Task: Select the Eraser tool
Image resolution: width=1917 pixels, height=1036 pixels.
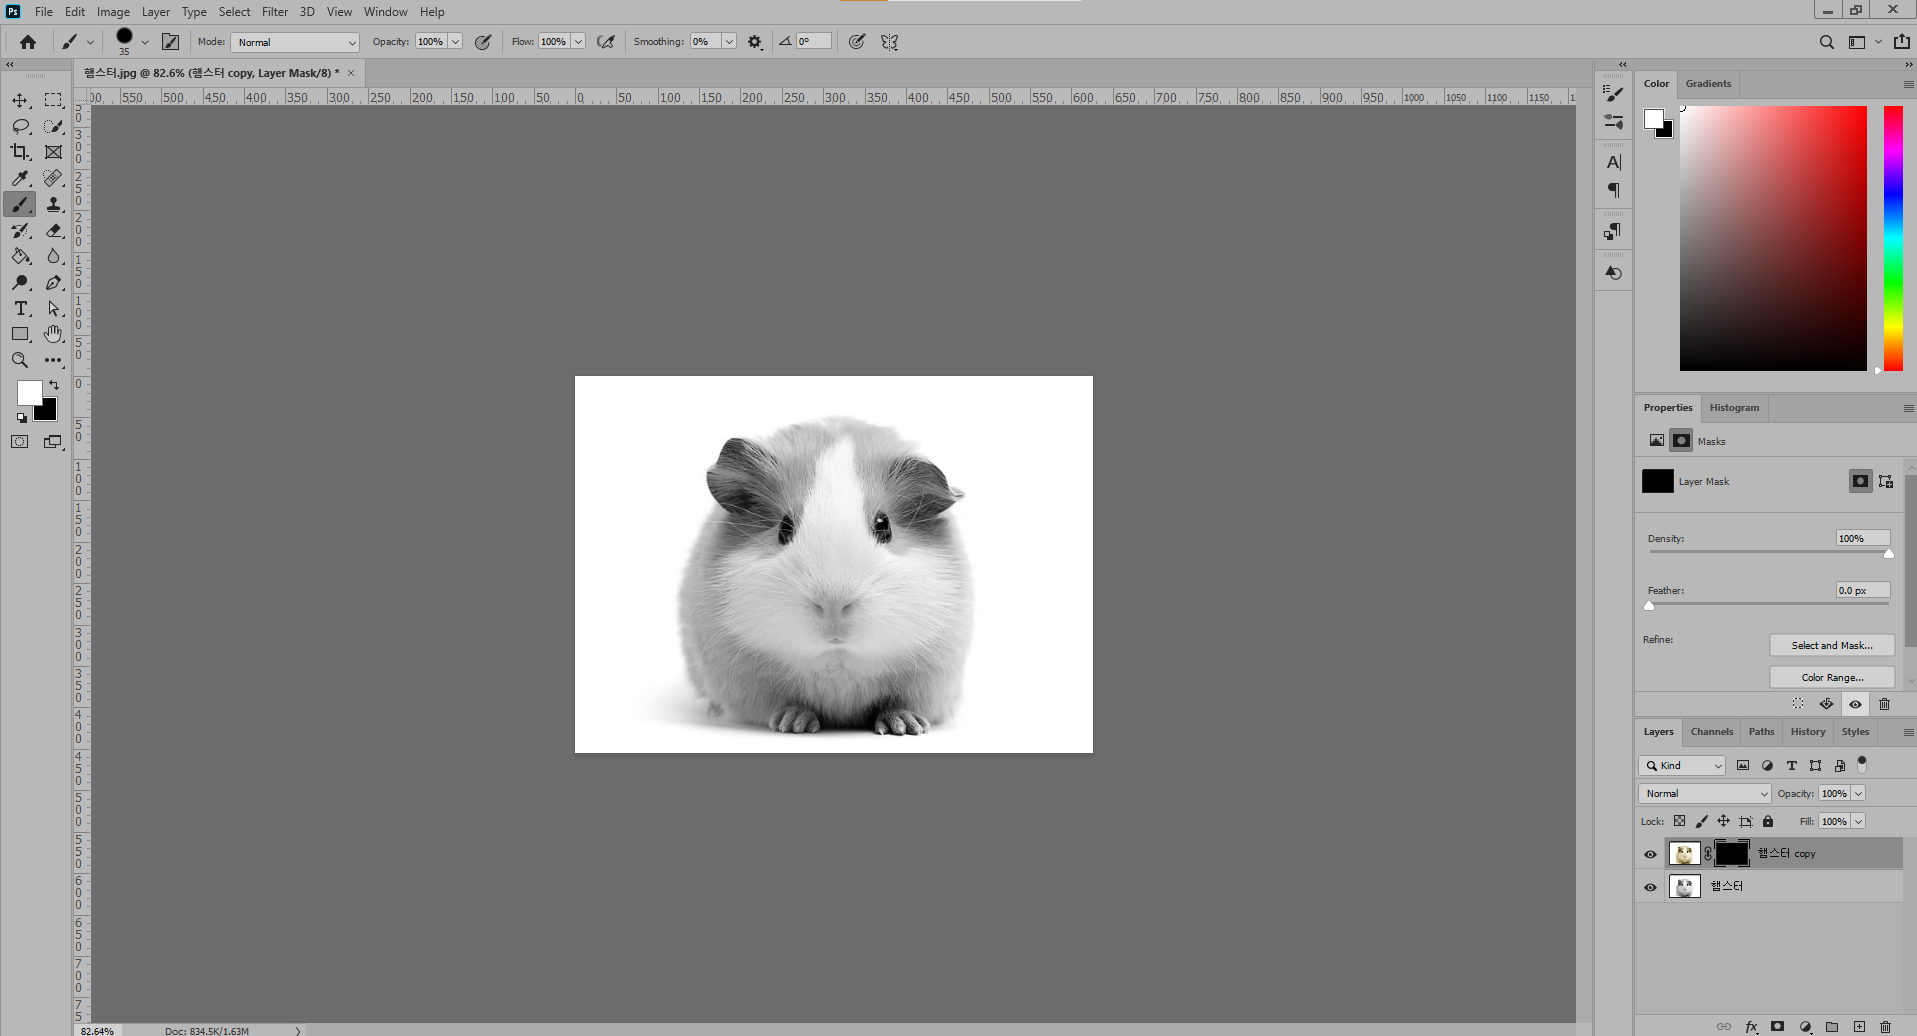Action: tap(54, 230)
